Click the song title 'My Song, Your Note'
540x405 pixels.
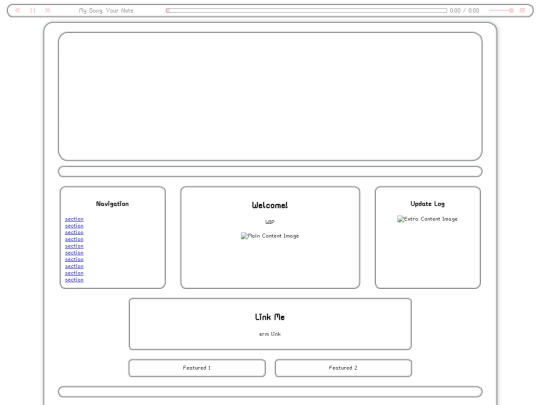(106, 11)
